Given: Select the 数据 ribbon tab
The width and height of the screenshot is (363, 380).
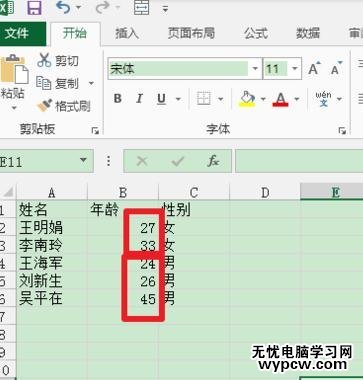Looking at the screenshot, I should pyautogui.click(x=308, y=33).
